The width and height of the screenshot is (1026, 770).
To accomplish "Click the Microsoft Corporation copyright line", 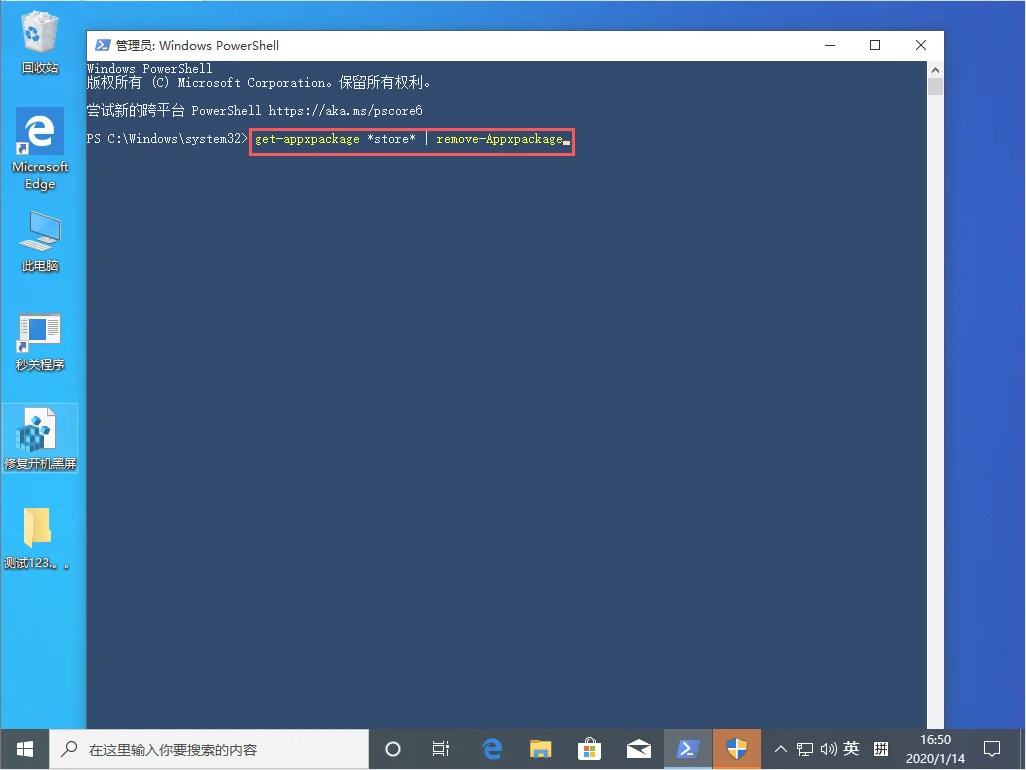I will coord(258,82).
